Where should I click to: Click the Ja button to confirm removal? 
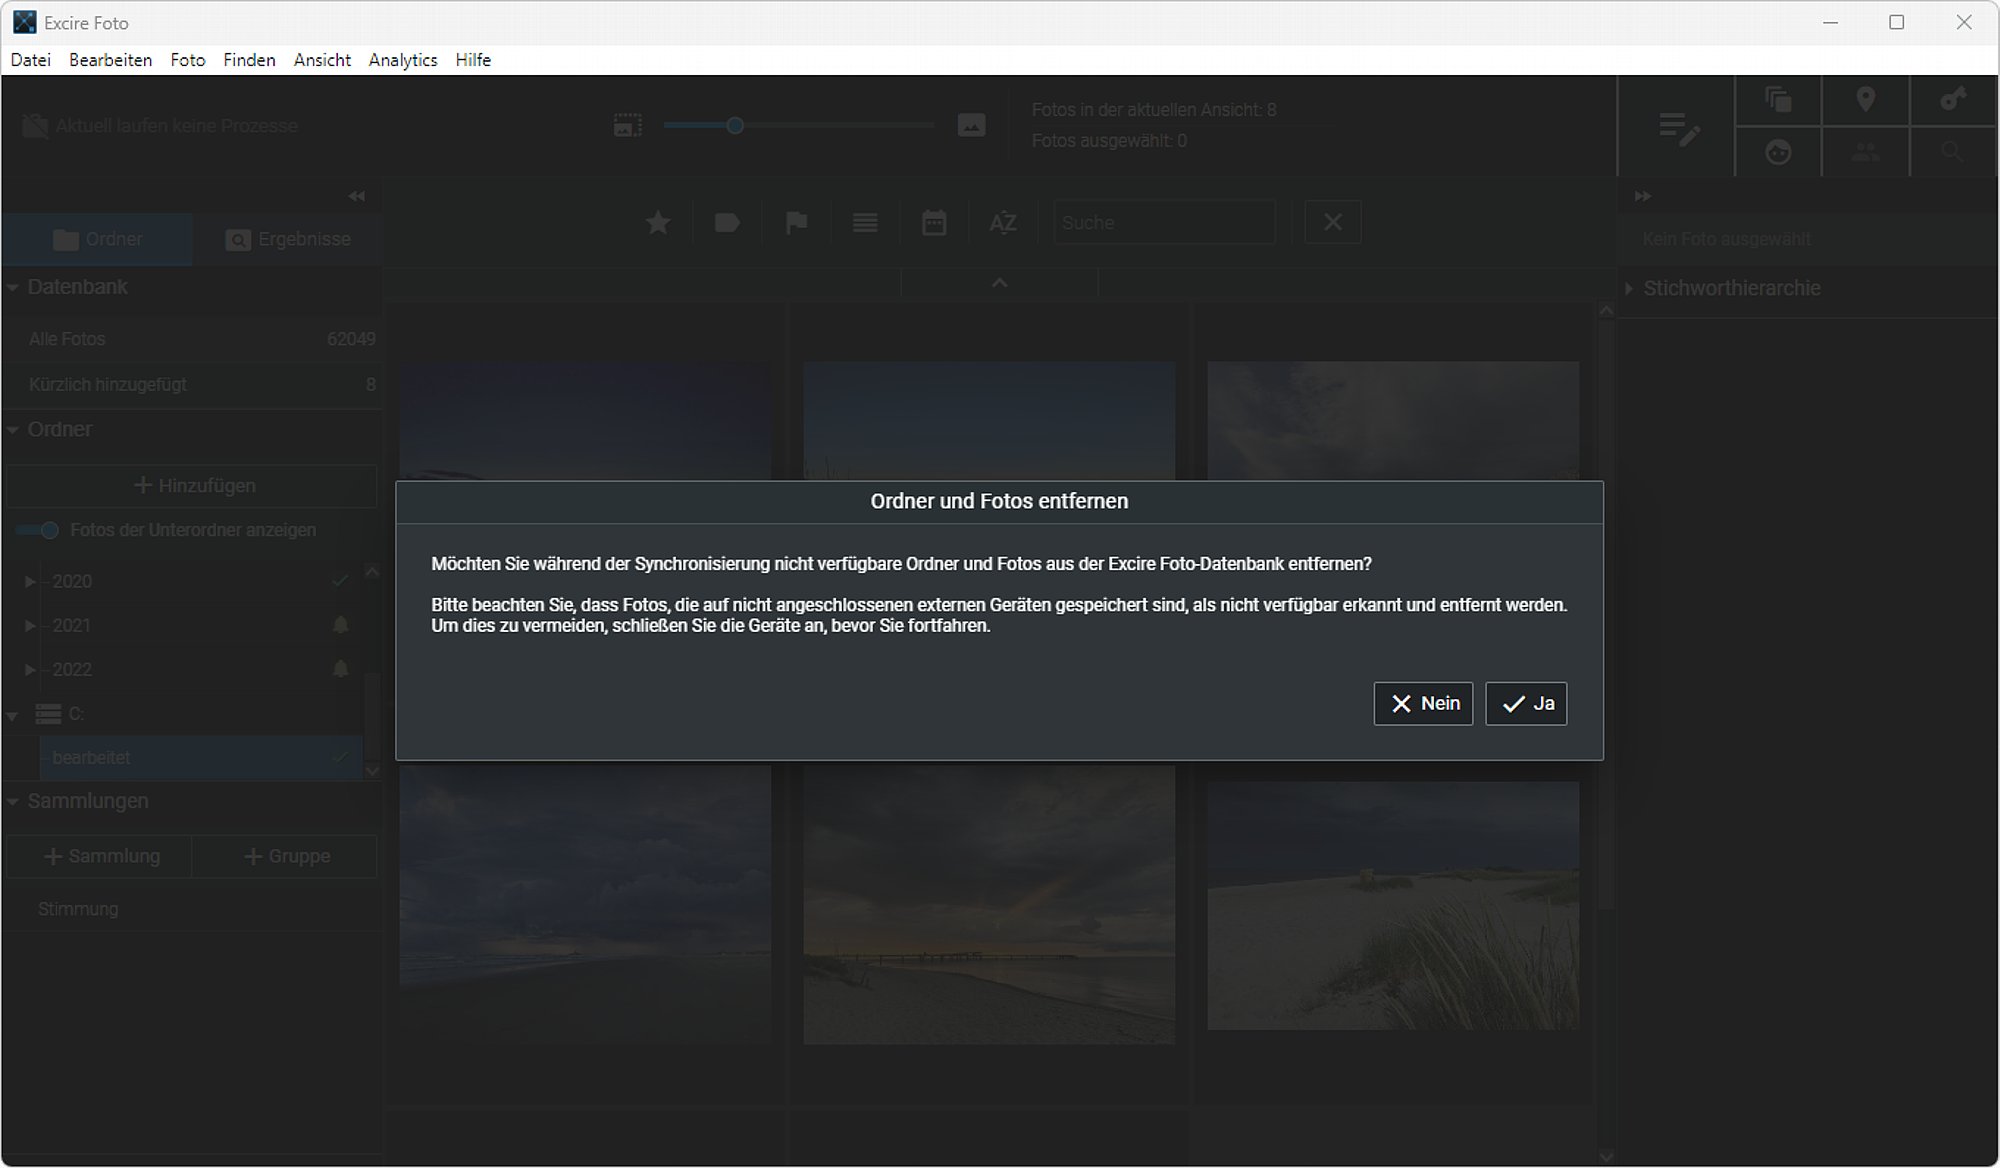1526,704
